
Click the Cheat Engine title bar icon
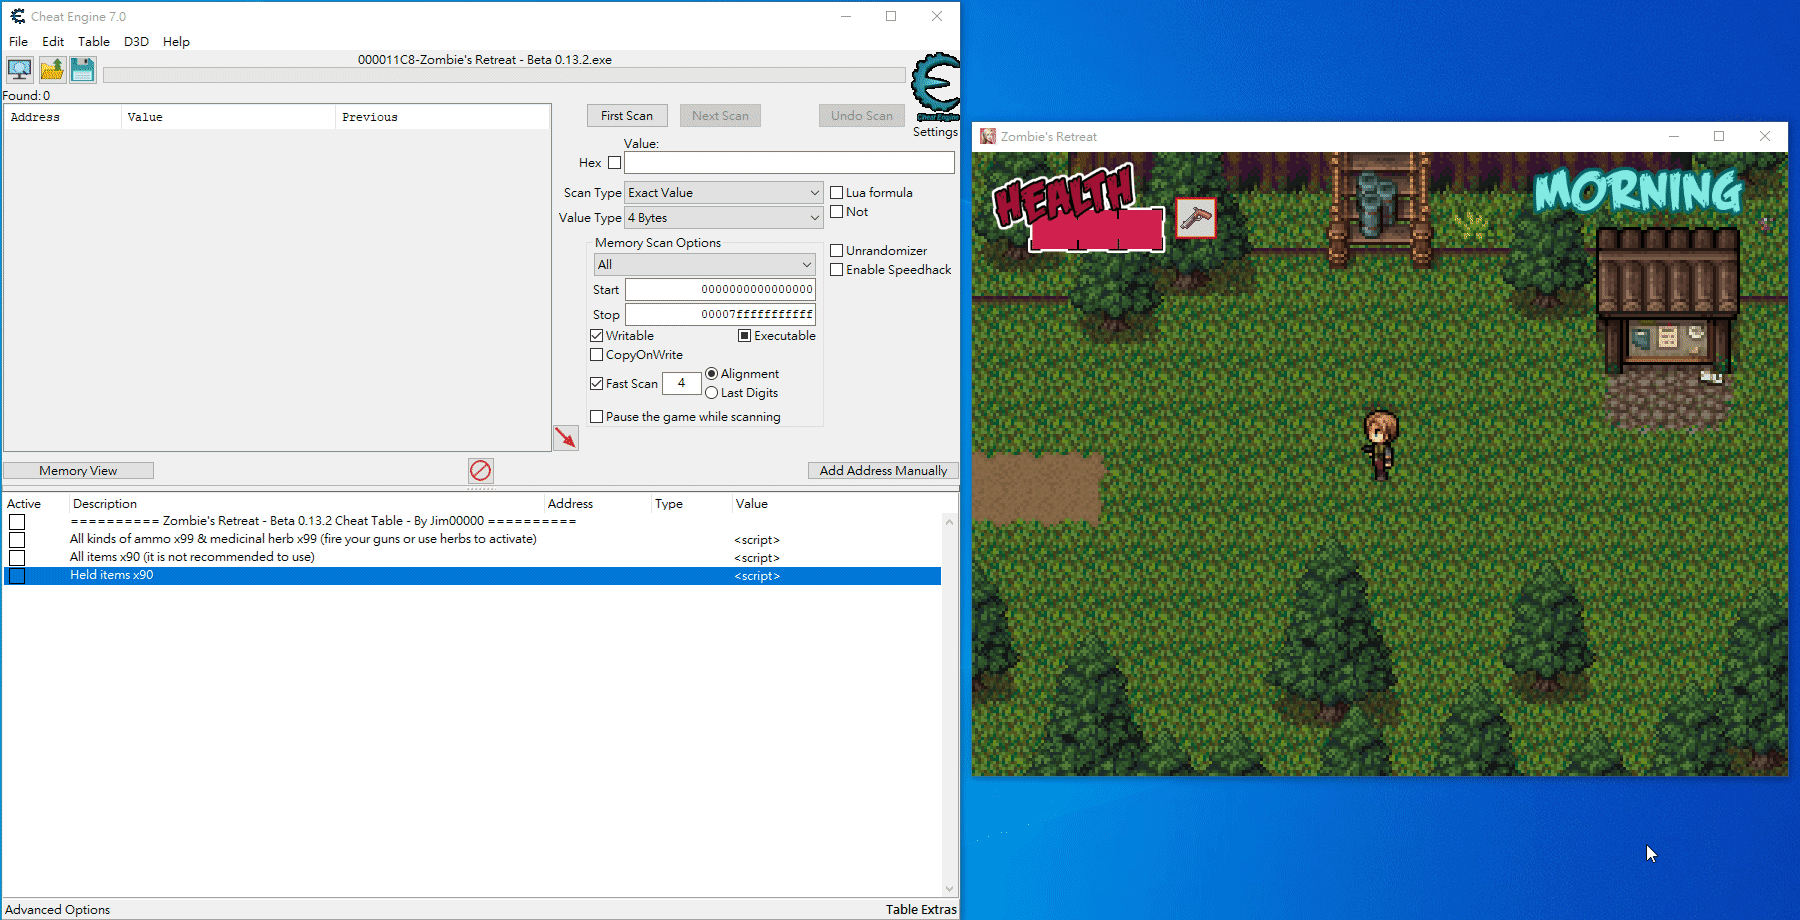coord(17,16)
